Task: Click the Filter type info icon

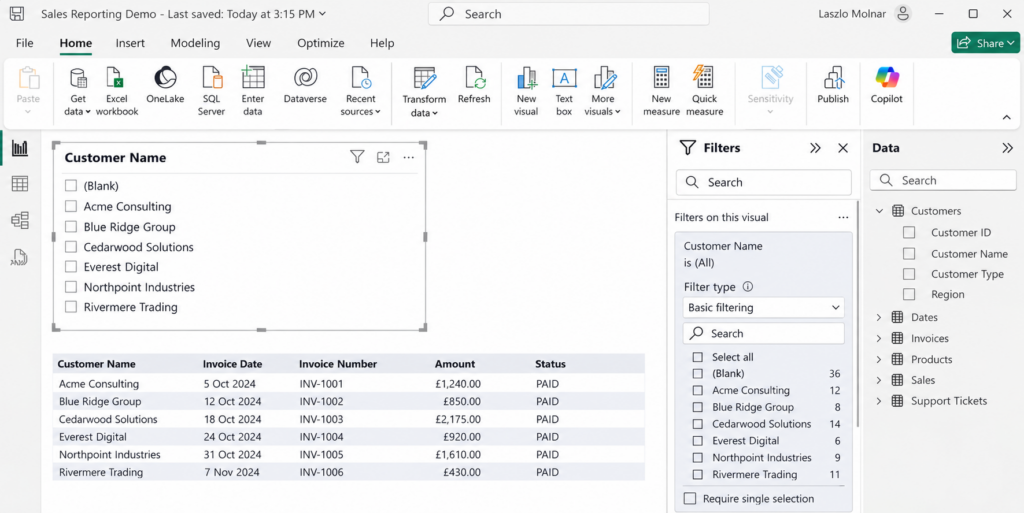Action: pos(748,287)
